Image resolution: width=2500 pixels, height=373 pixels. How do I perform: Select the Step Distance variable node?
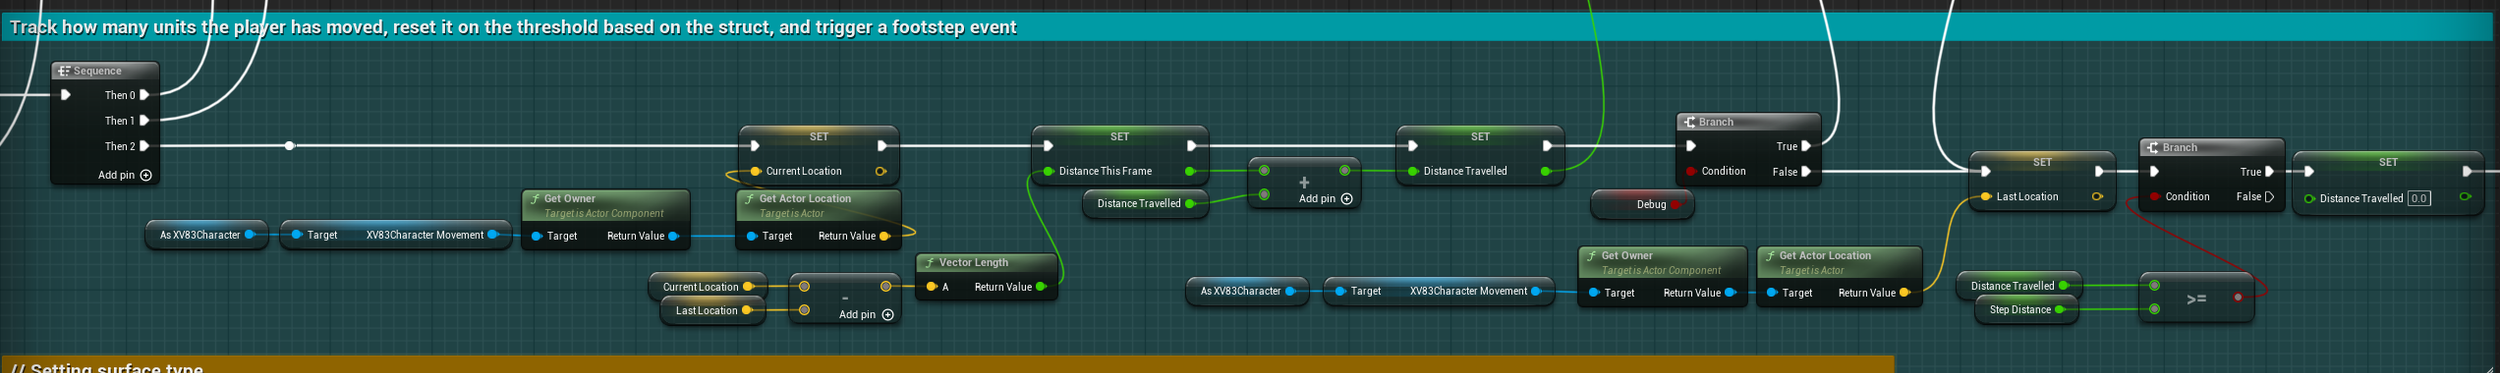2027,310
